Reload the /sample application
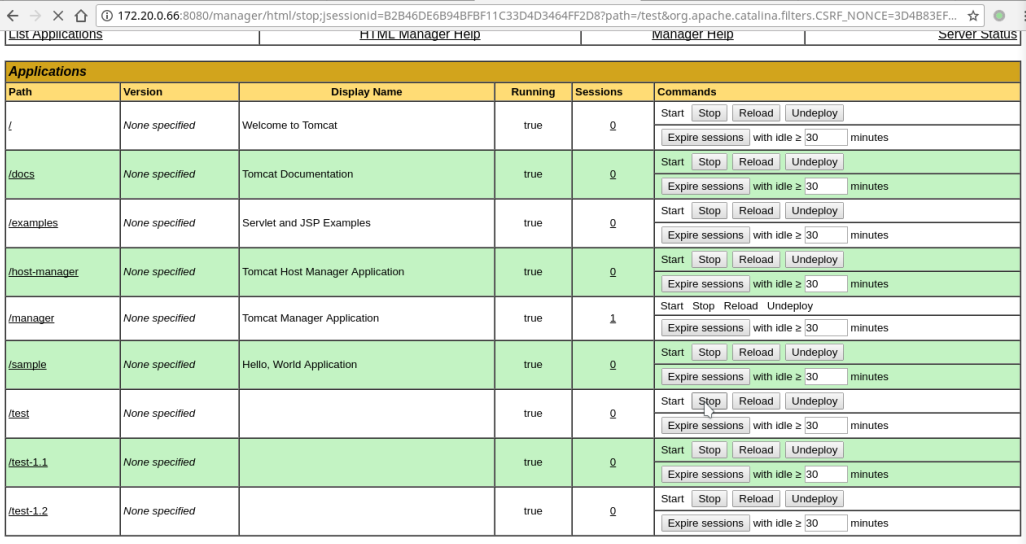Viewport: 1026px width, 544px height. 756,352
